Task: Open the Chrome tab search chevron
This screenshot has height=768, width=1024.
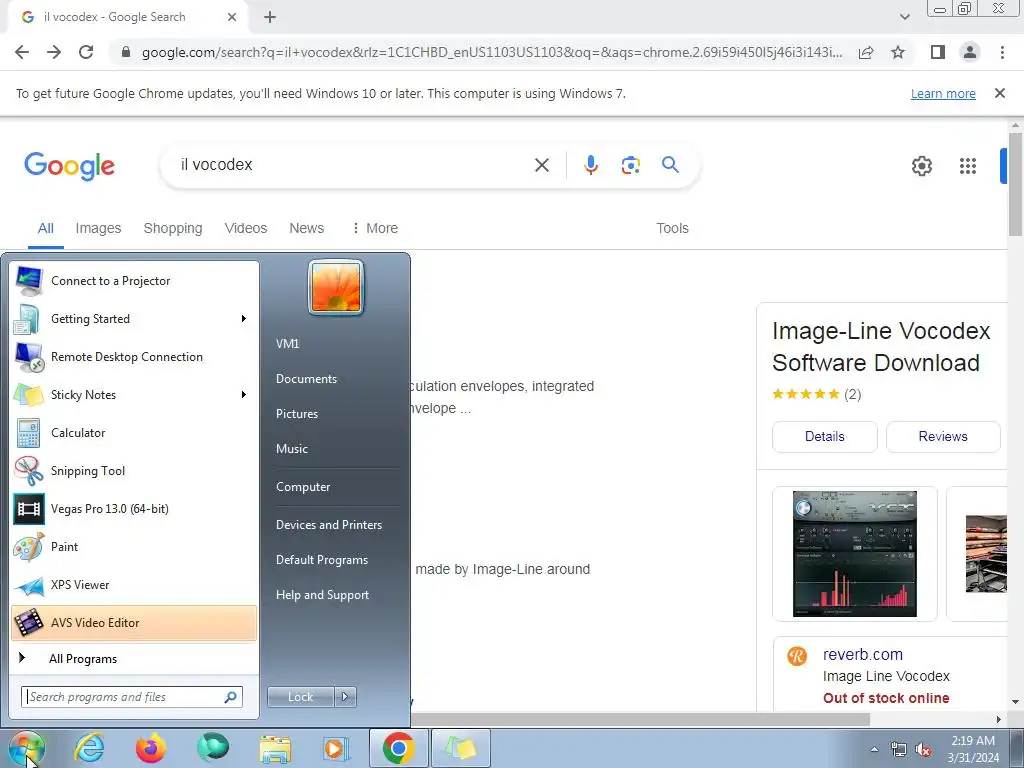Action: click(904, 17)
